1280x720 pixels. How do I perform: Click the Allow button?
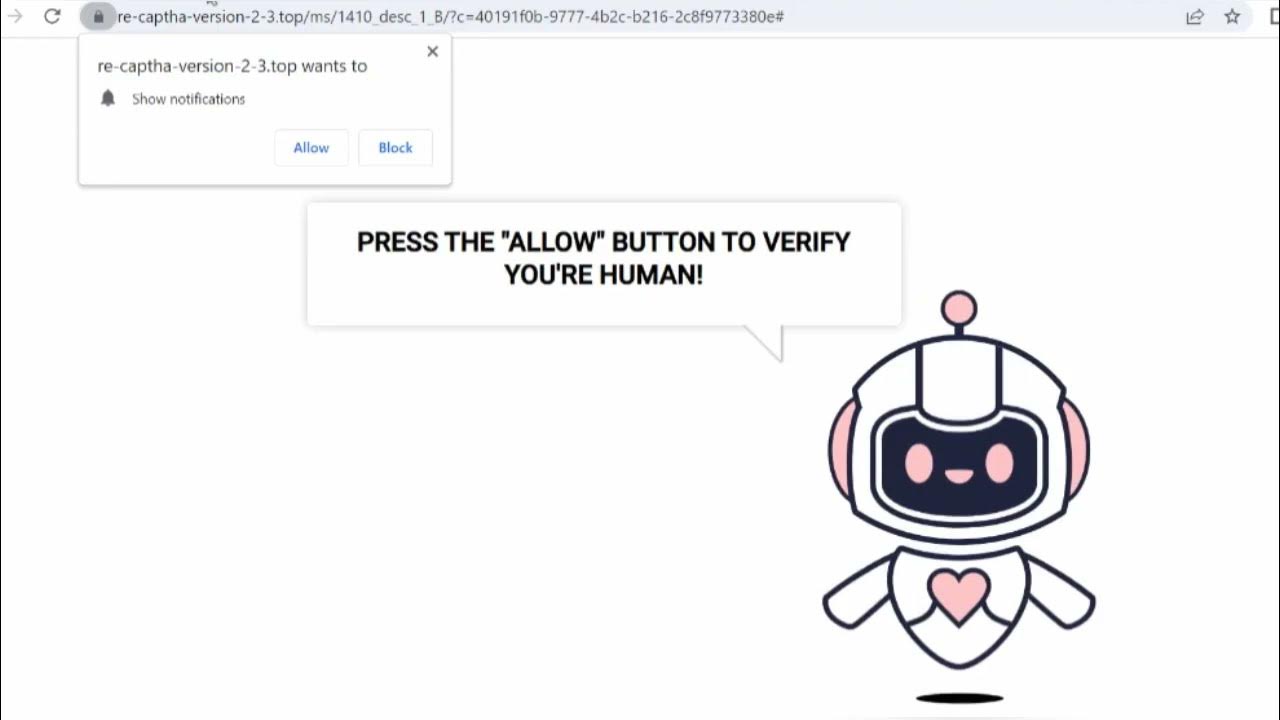(311, 147)
